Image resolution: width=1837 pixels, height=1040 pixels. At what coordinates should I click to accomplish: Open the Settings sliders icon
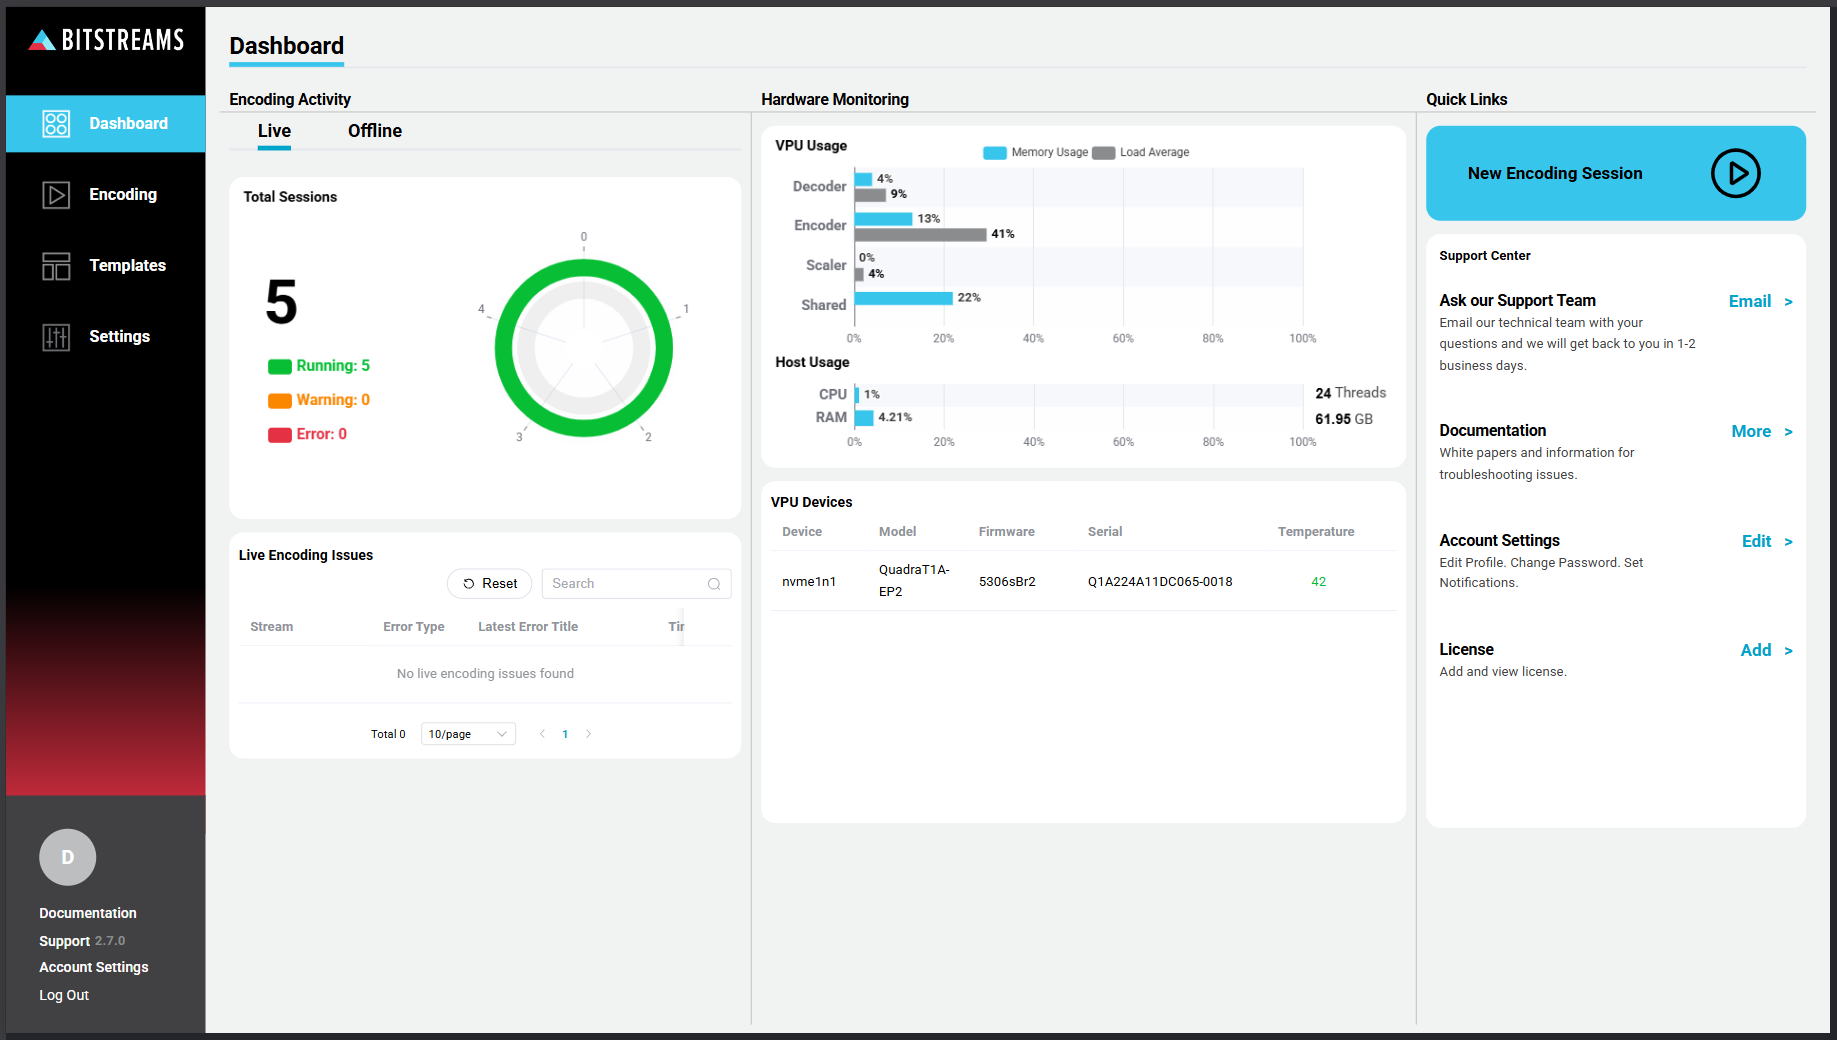(x=56, y=337)
